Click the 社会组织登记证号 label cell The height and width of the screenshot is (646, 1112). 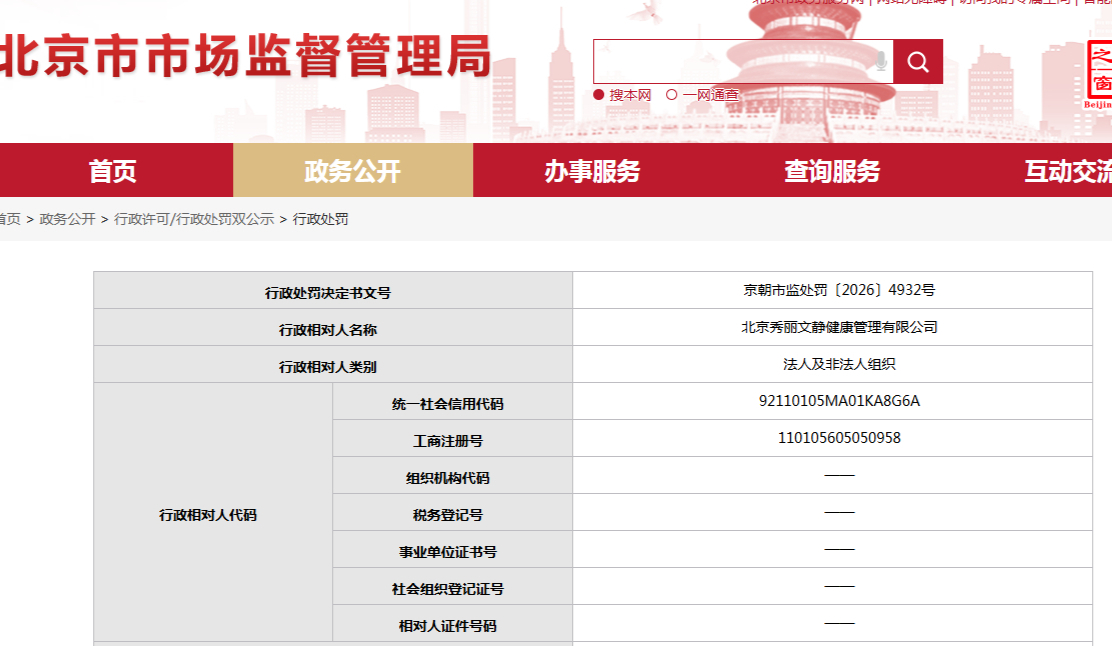pyautogui.click(x=452, y=586)
